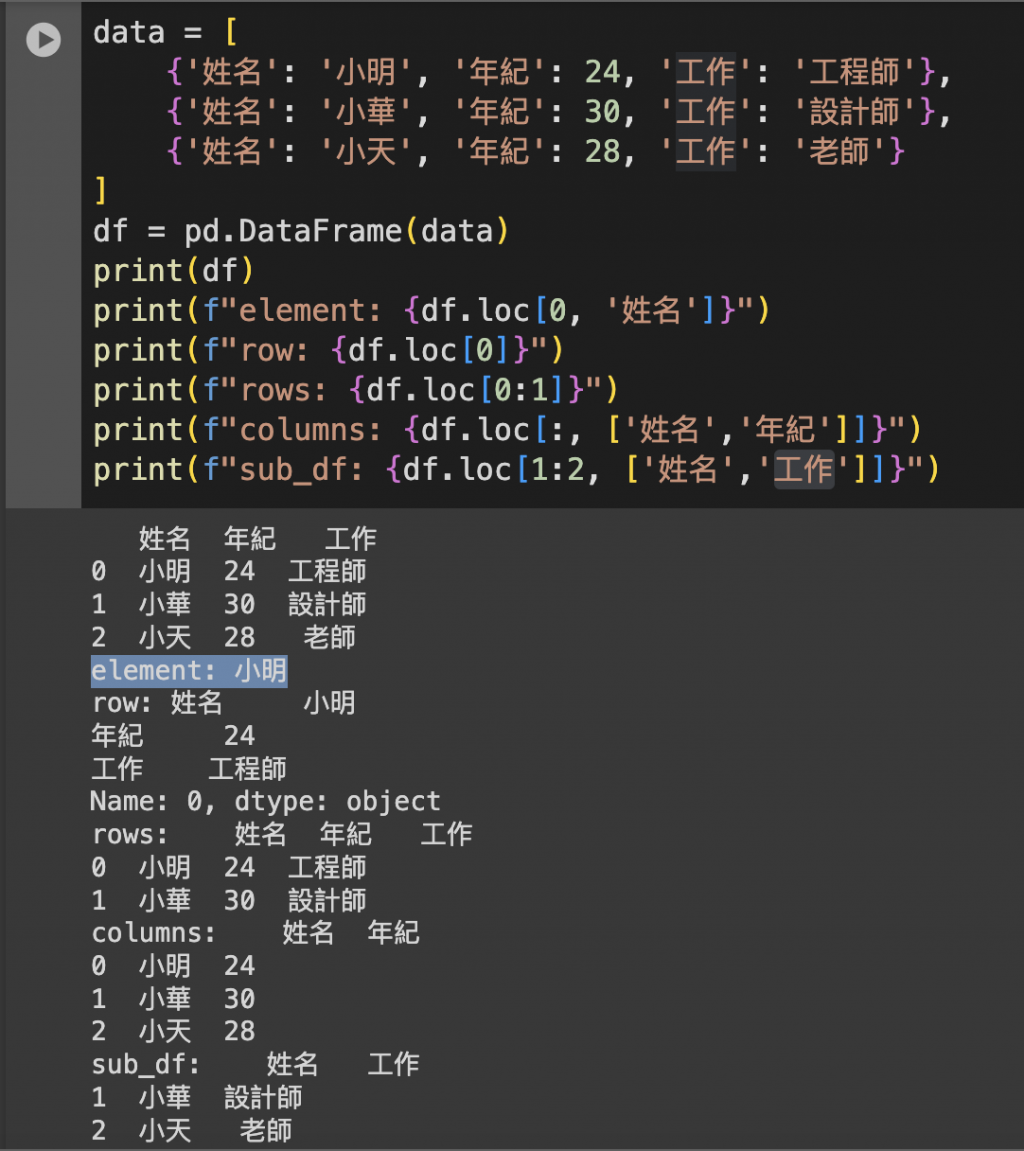Click highlighted 'element: 小明' output line
This screenshot has height=1151, width=1024.
(189, 671)
